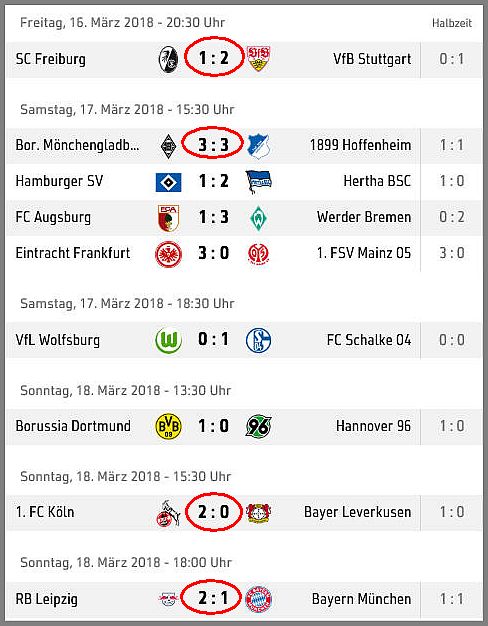Click the 3:0 Frankfurt–Mainz final score
Screen dimensions: 488x626
(x=214, y=253)
